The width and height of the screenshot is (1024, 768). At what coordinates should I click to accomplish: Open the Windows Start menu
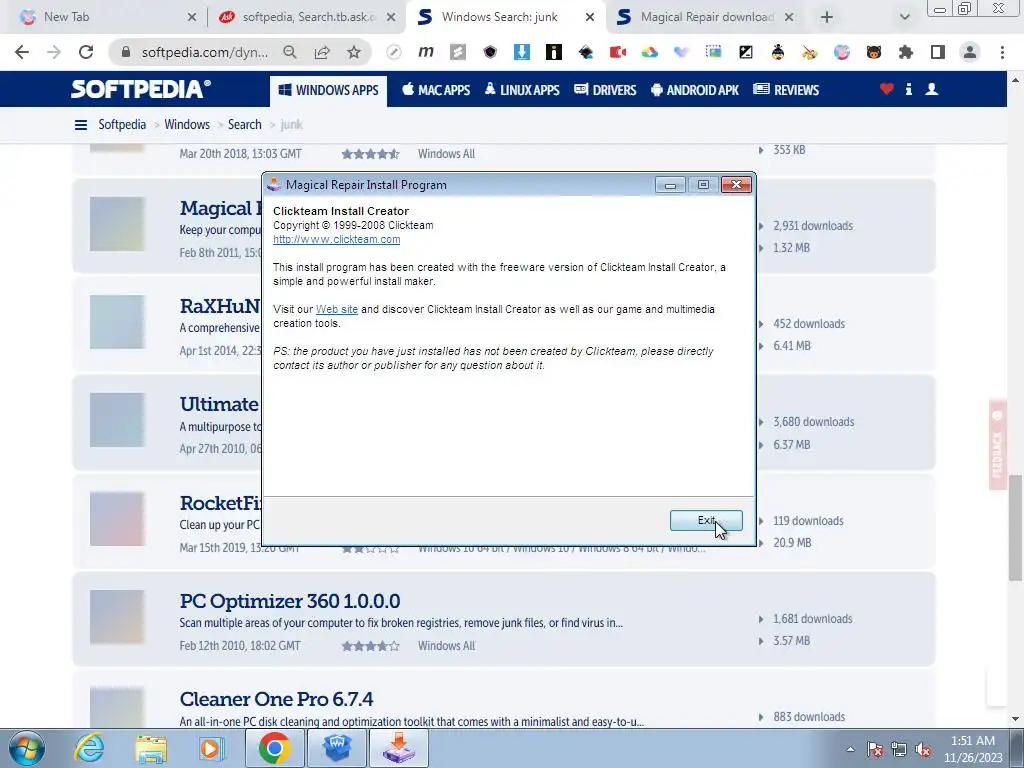click(27, 748)
